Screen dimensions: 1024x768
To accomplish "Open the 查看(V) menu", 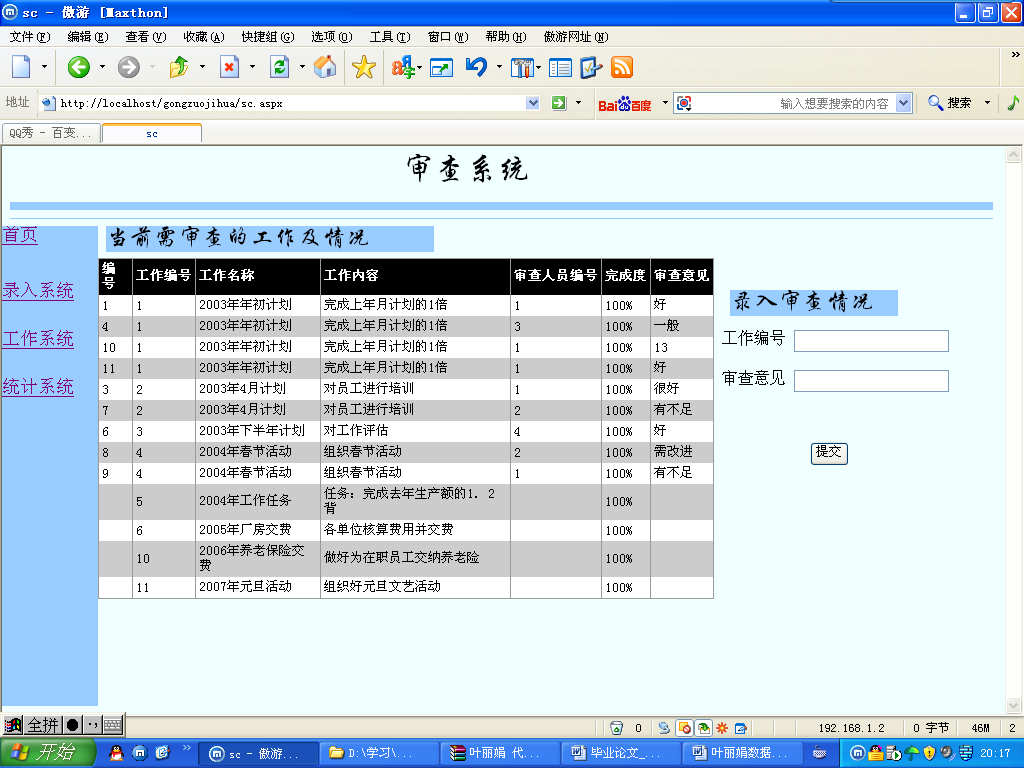I will tap(146, 37).
